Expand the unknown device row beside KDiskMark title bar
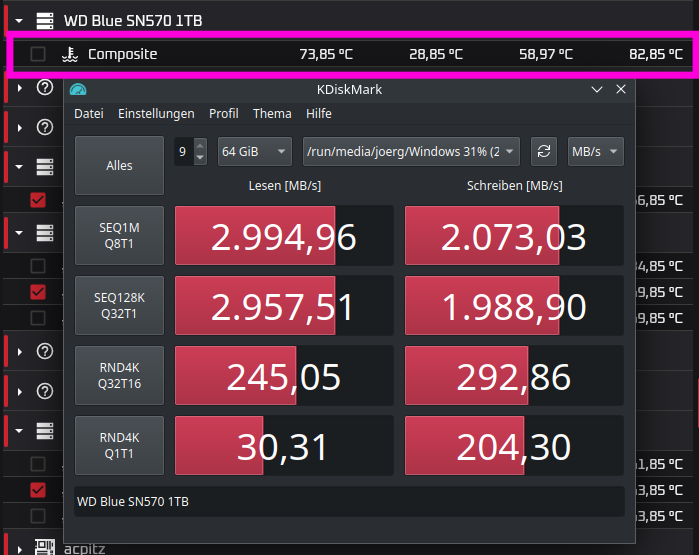The image size is (699, 555). (x=20, y=88)
